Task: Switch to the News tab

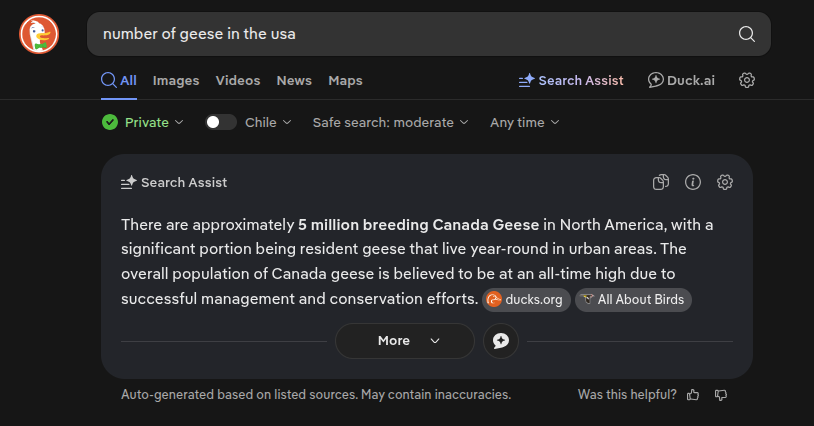Action: 294,80
